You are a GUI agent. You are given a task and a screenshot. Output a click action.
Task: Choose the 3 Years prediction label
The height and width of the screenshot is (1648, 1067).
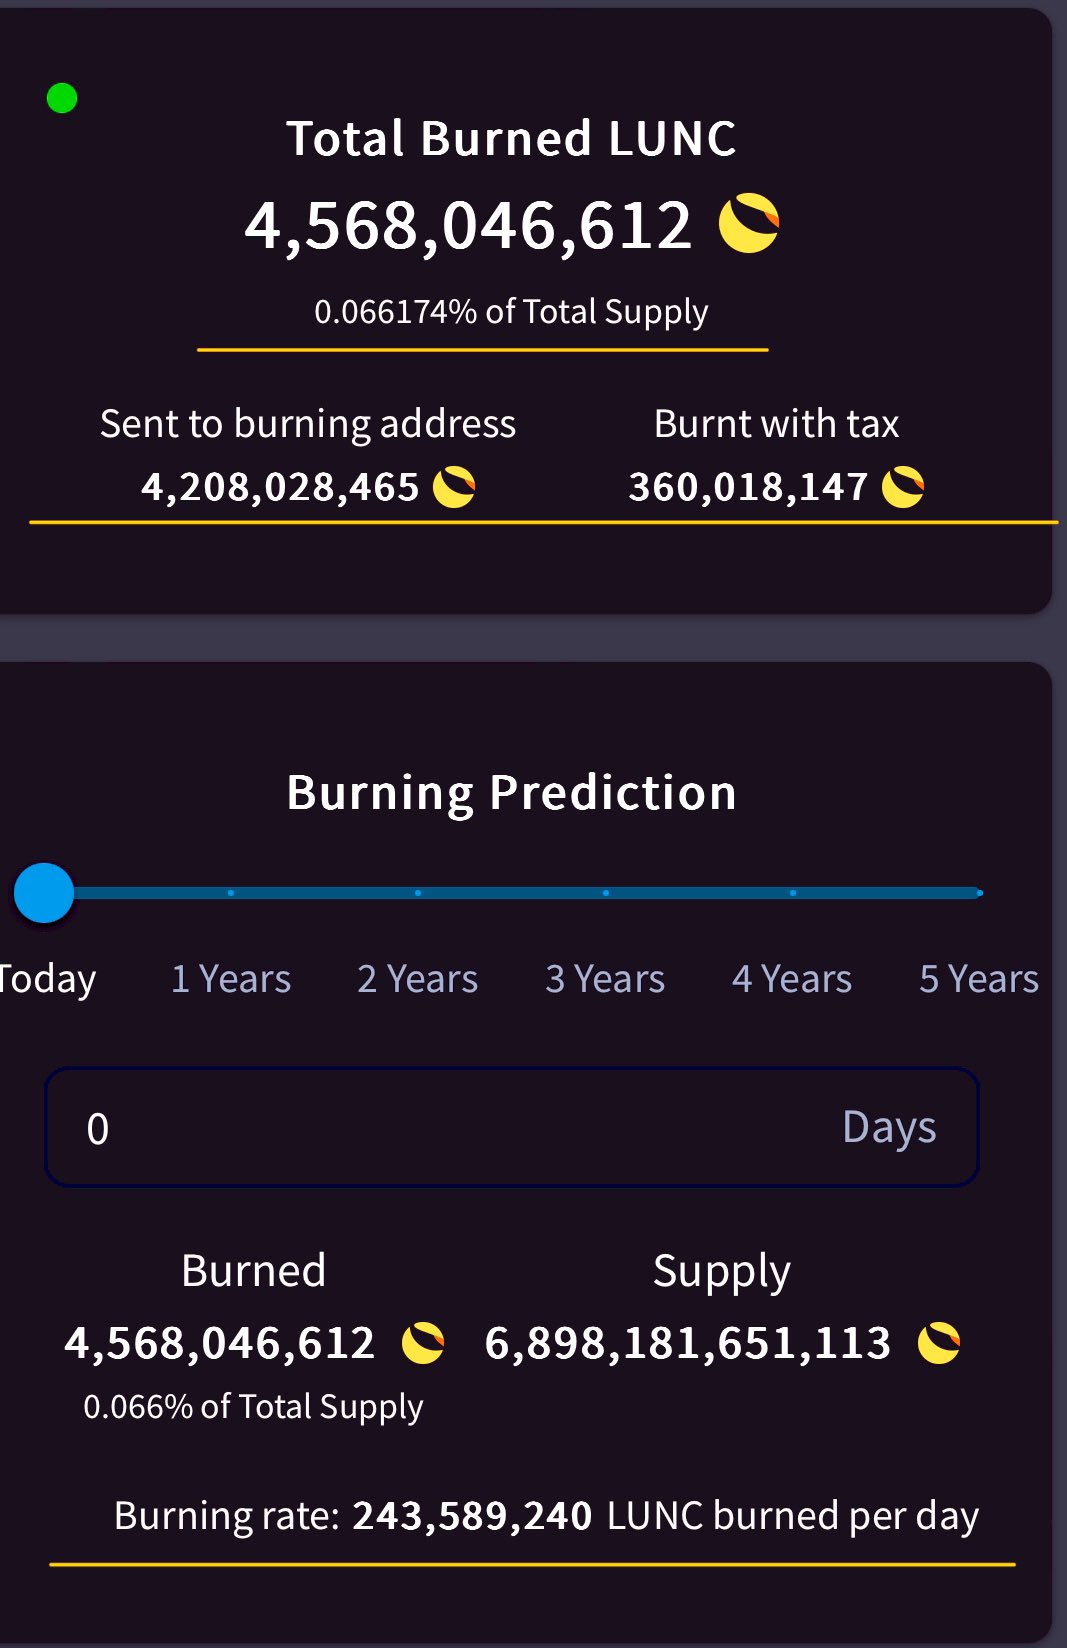click(x=605, y=978)
